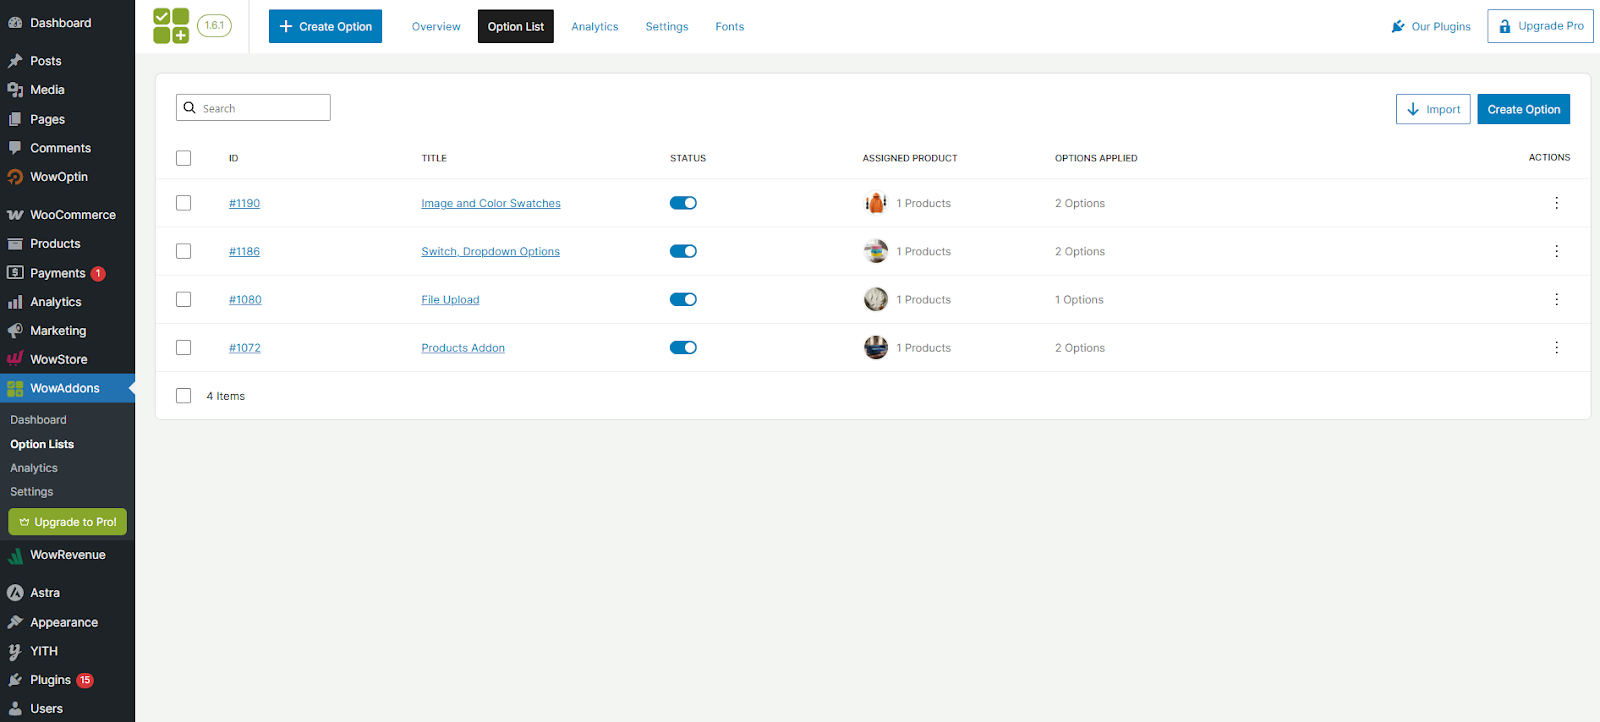The image size is (1600, 722).
Task: Open the Analytics tab in top navigation
Action: coord(595,26)
